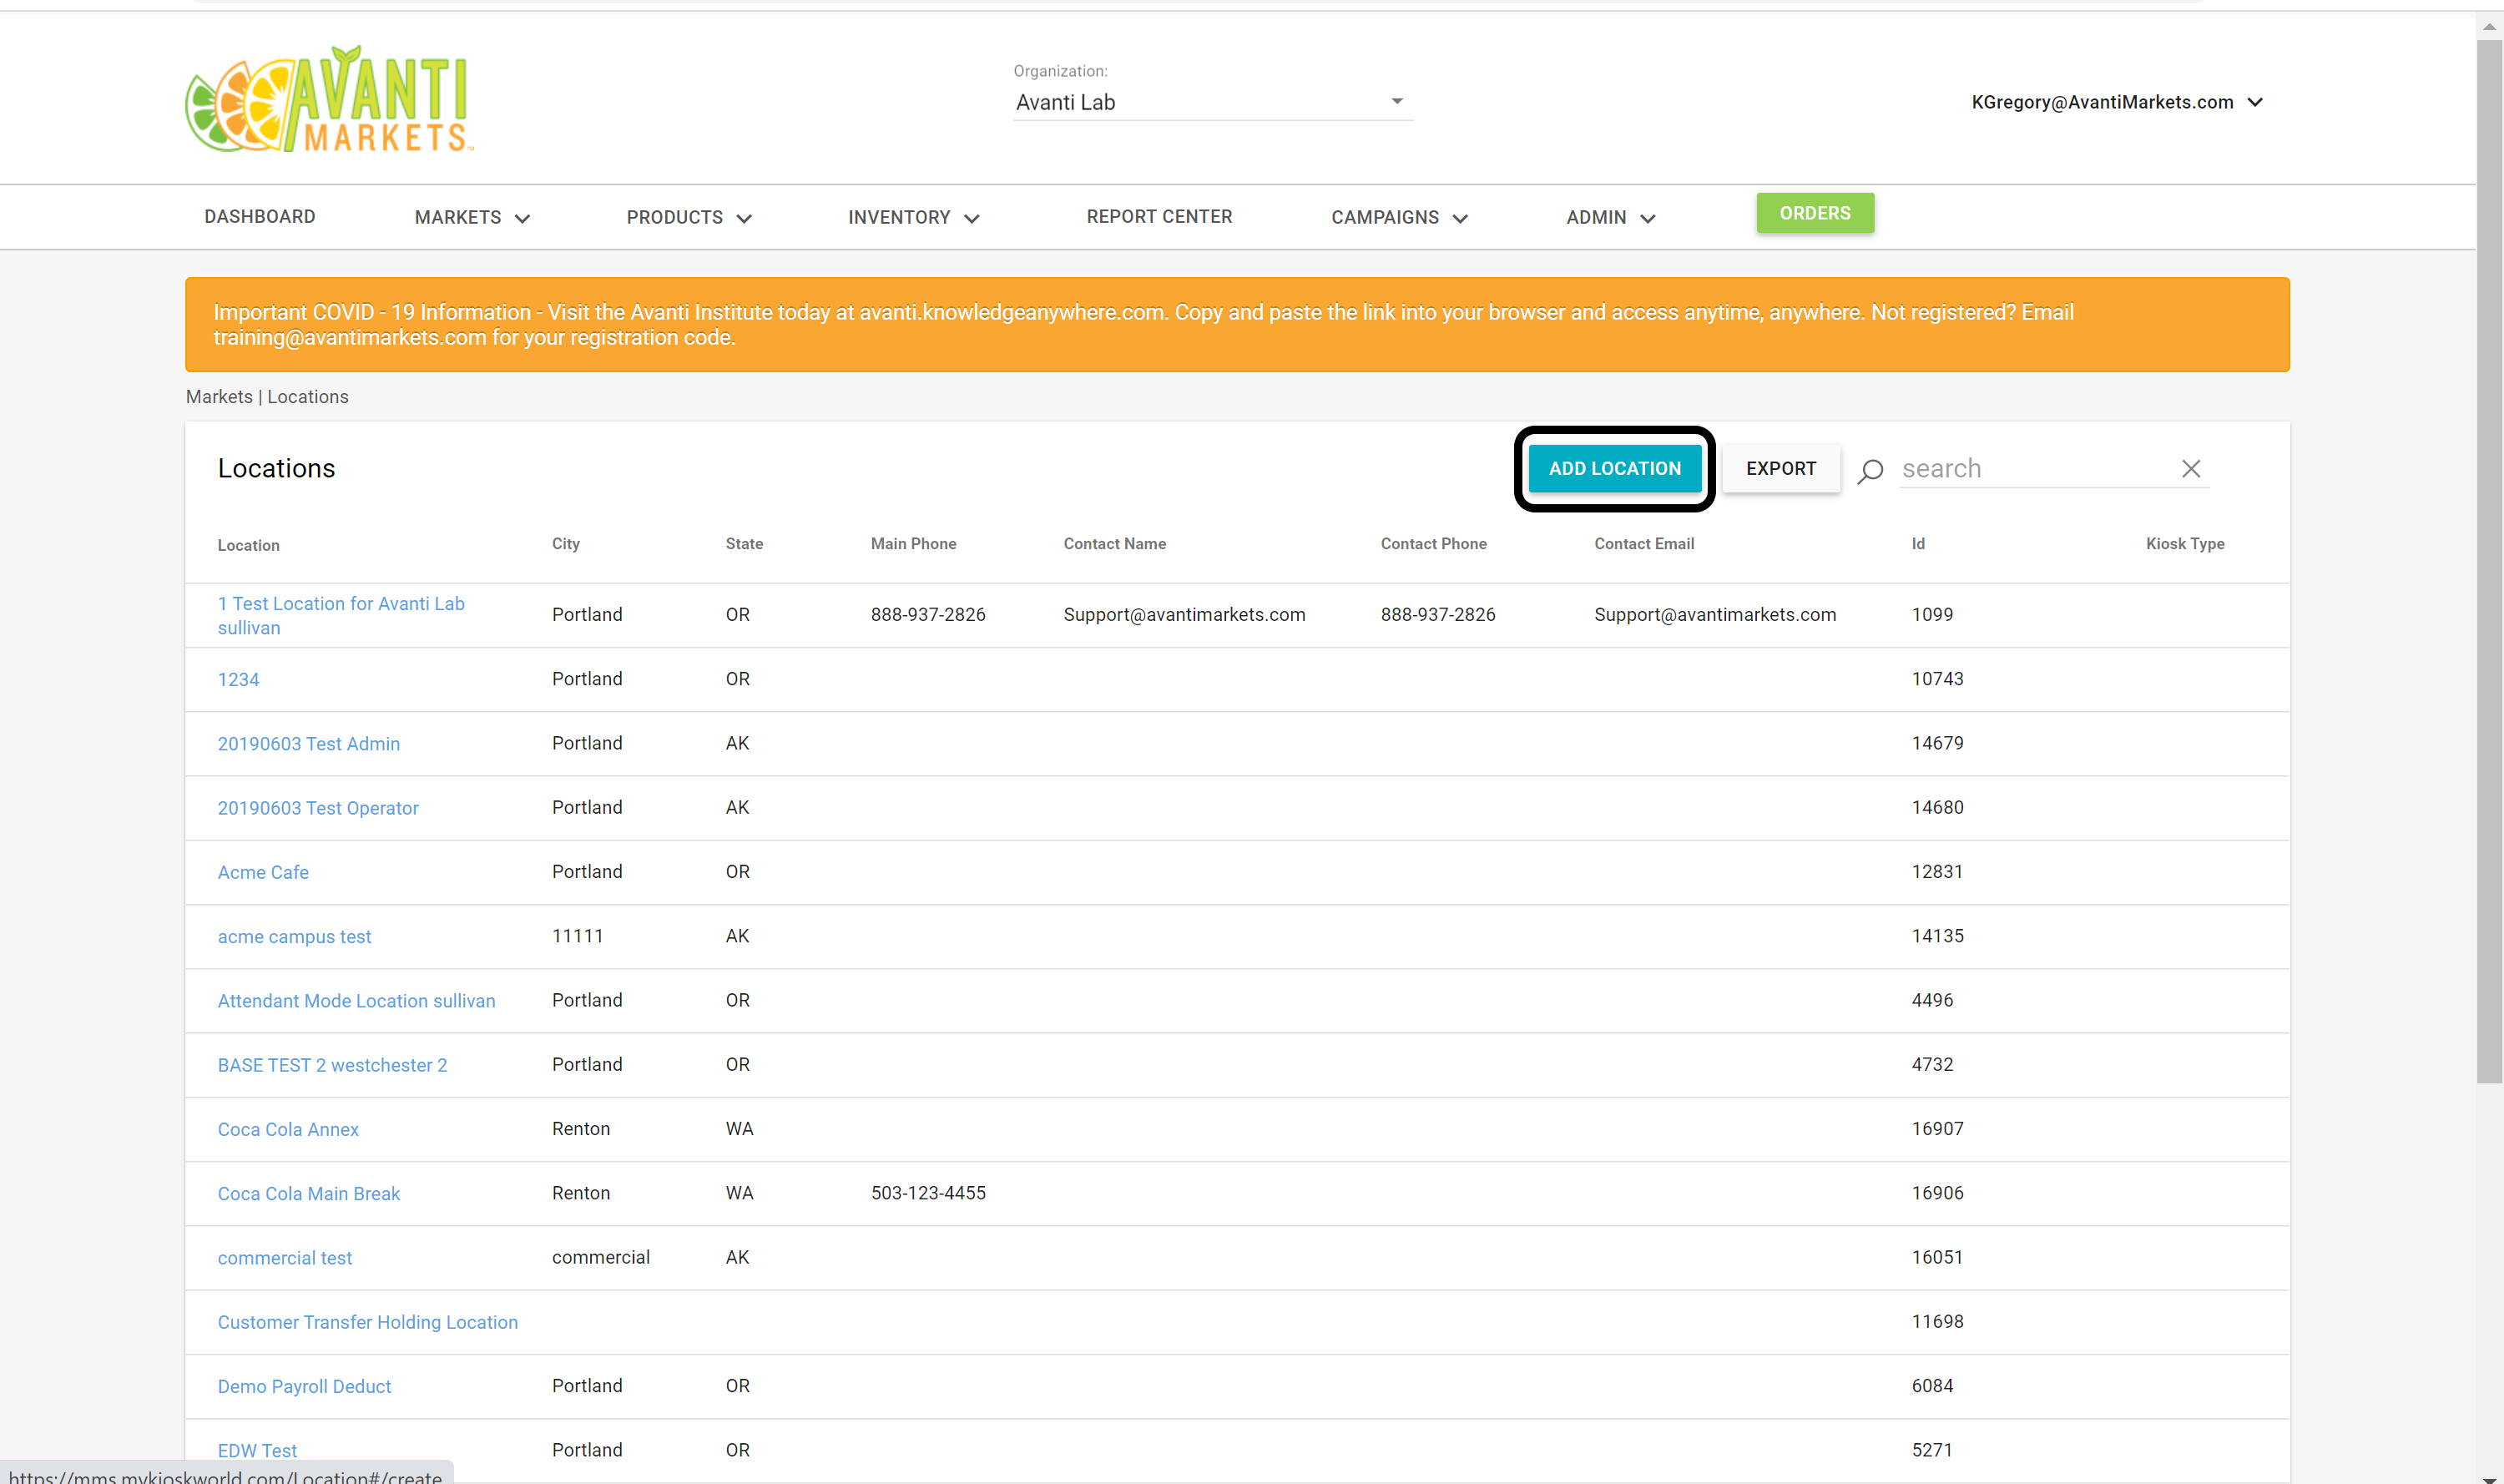Open 20190603 Test Admin location

(x=308, y=744)
